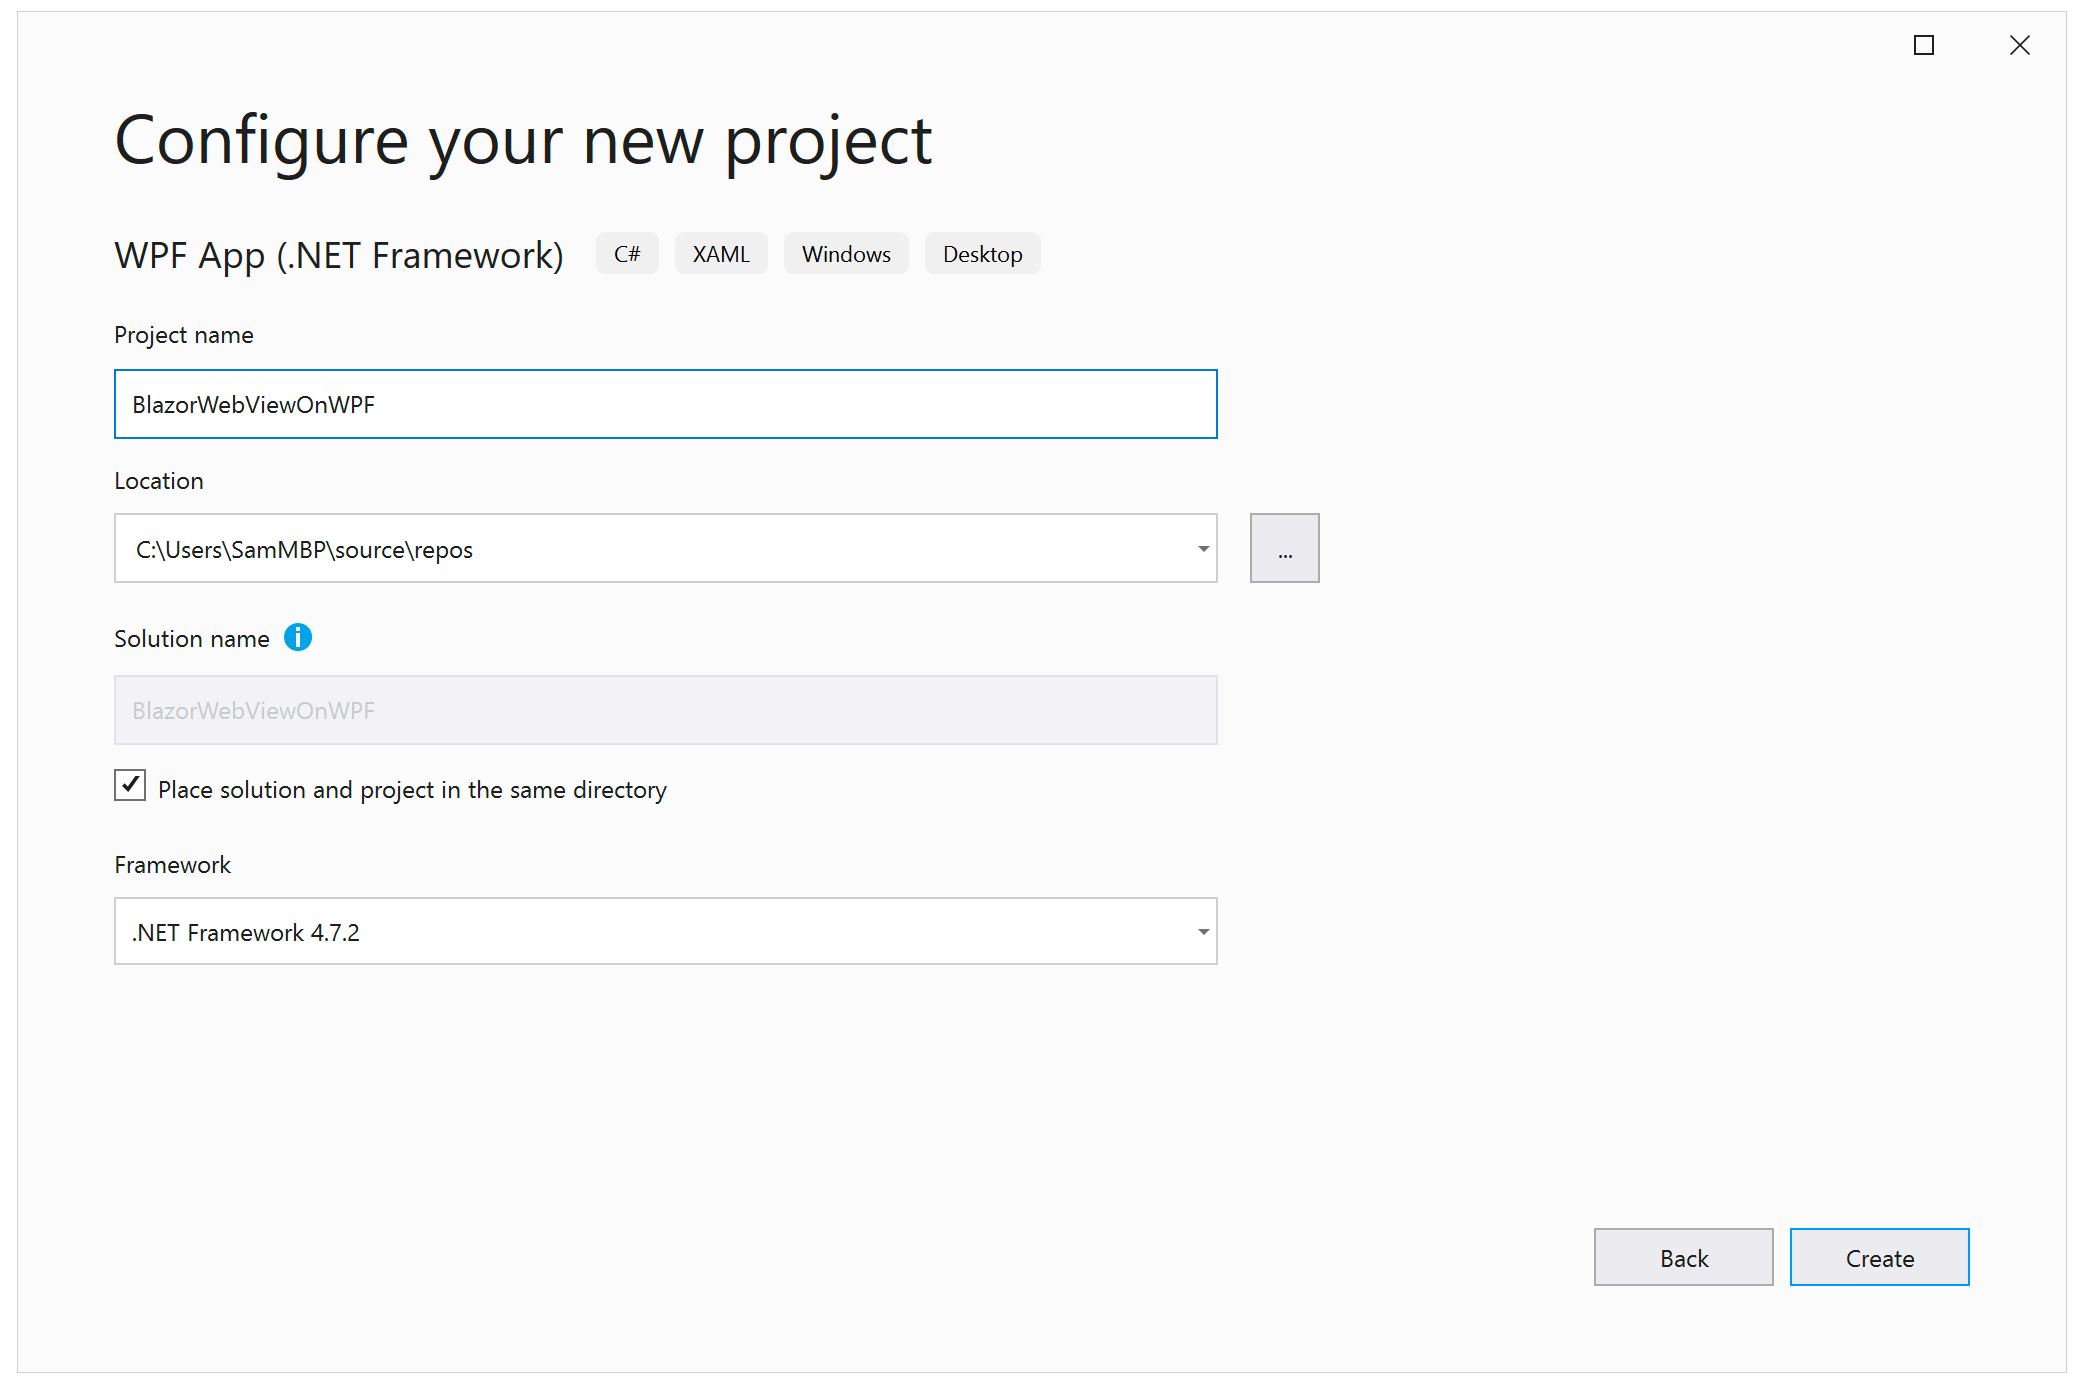Click the disabled Solution name field

pos(665,710)
